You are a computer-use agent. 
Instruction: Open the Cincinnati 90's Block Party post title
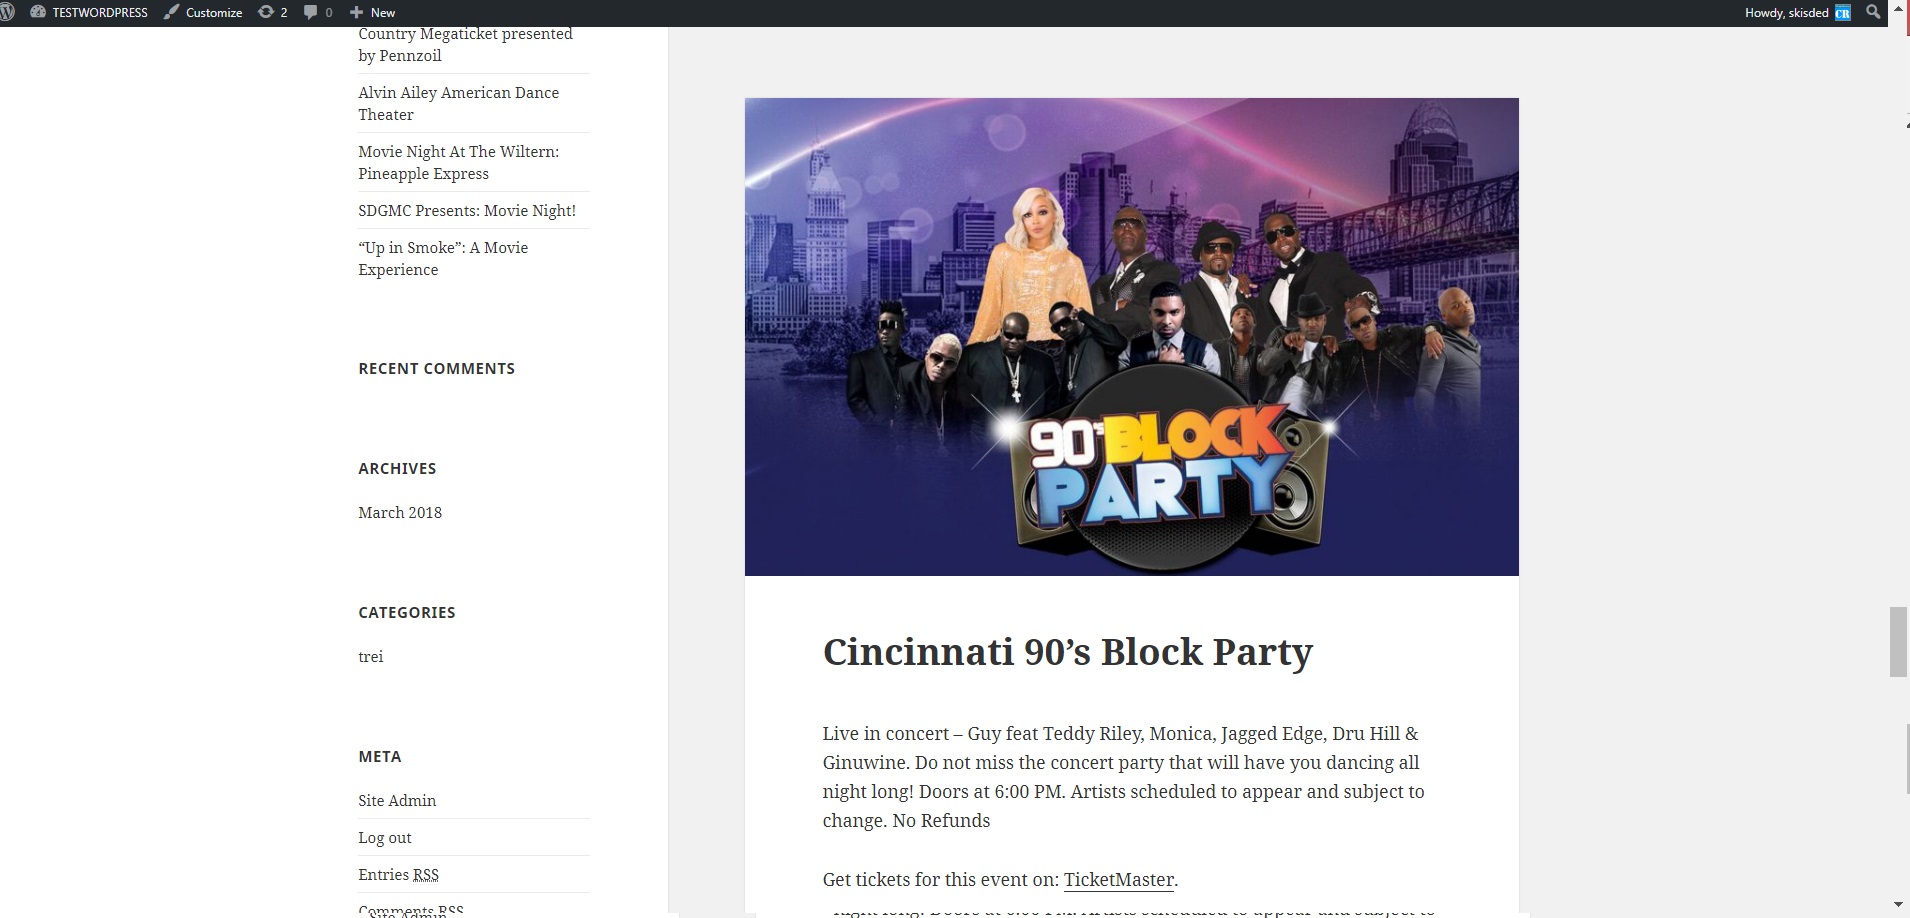(1067, 652)
